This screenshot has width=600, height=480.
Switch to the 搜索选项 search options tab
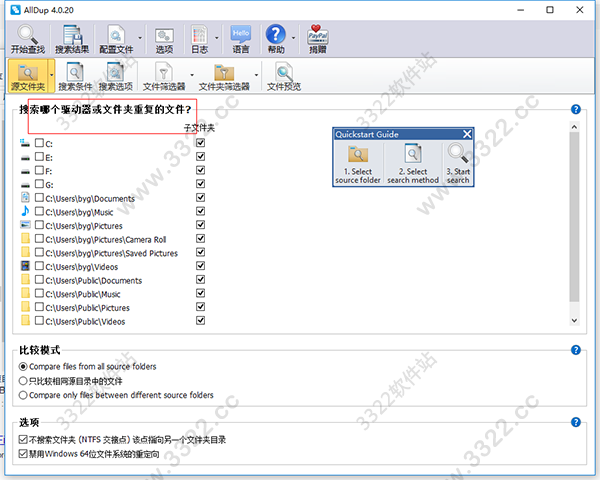(116, 77)
